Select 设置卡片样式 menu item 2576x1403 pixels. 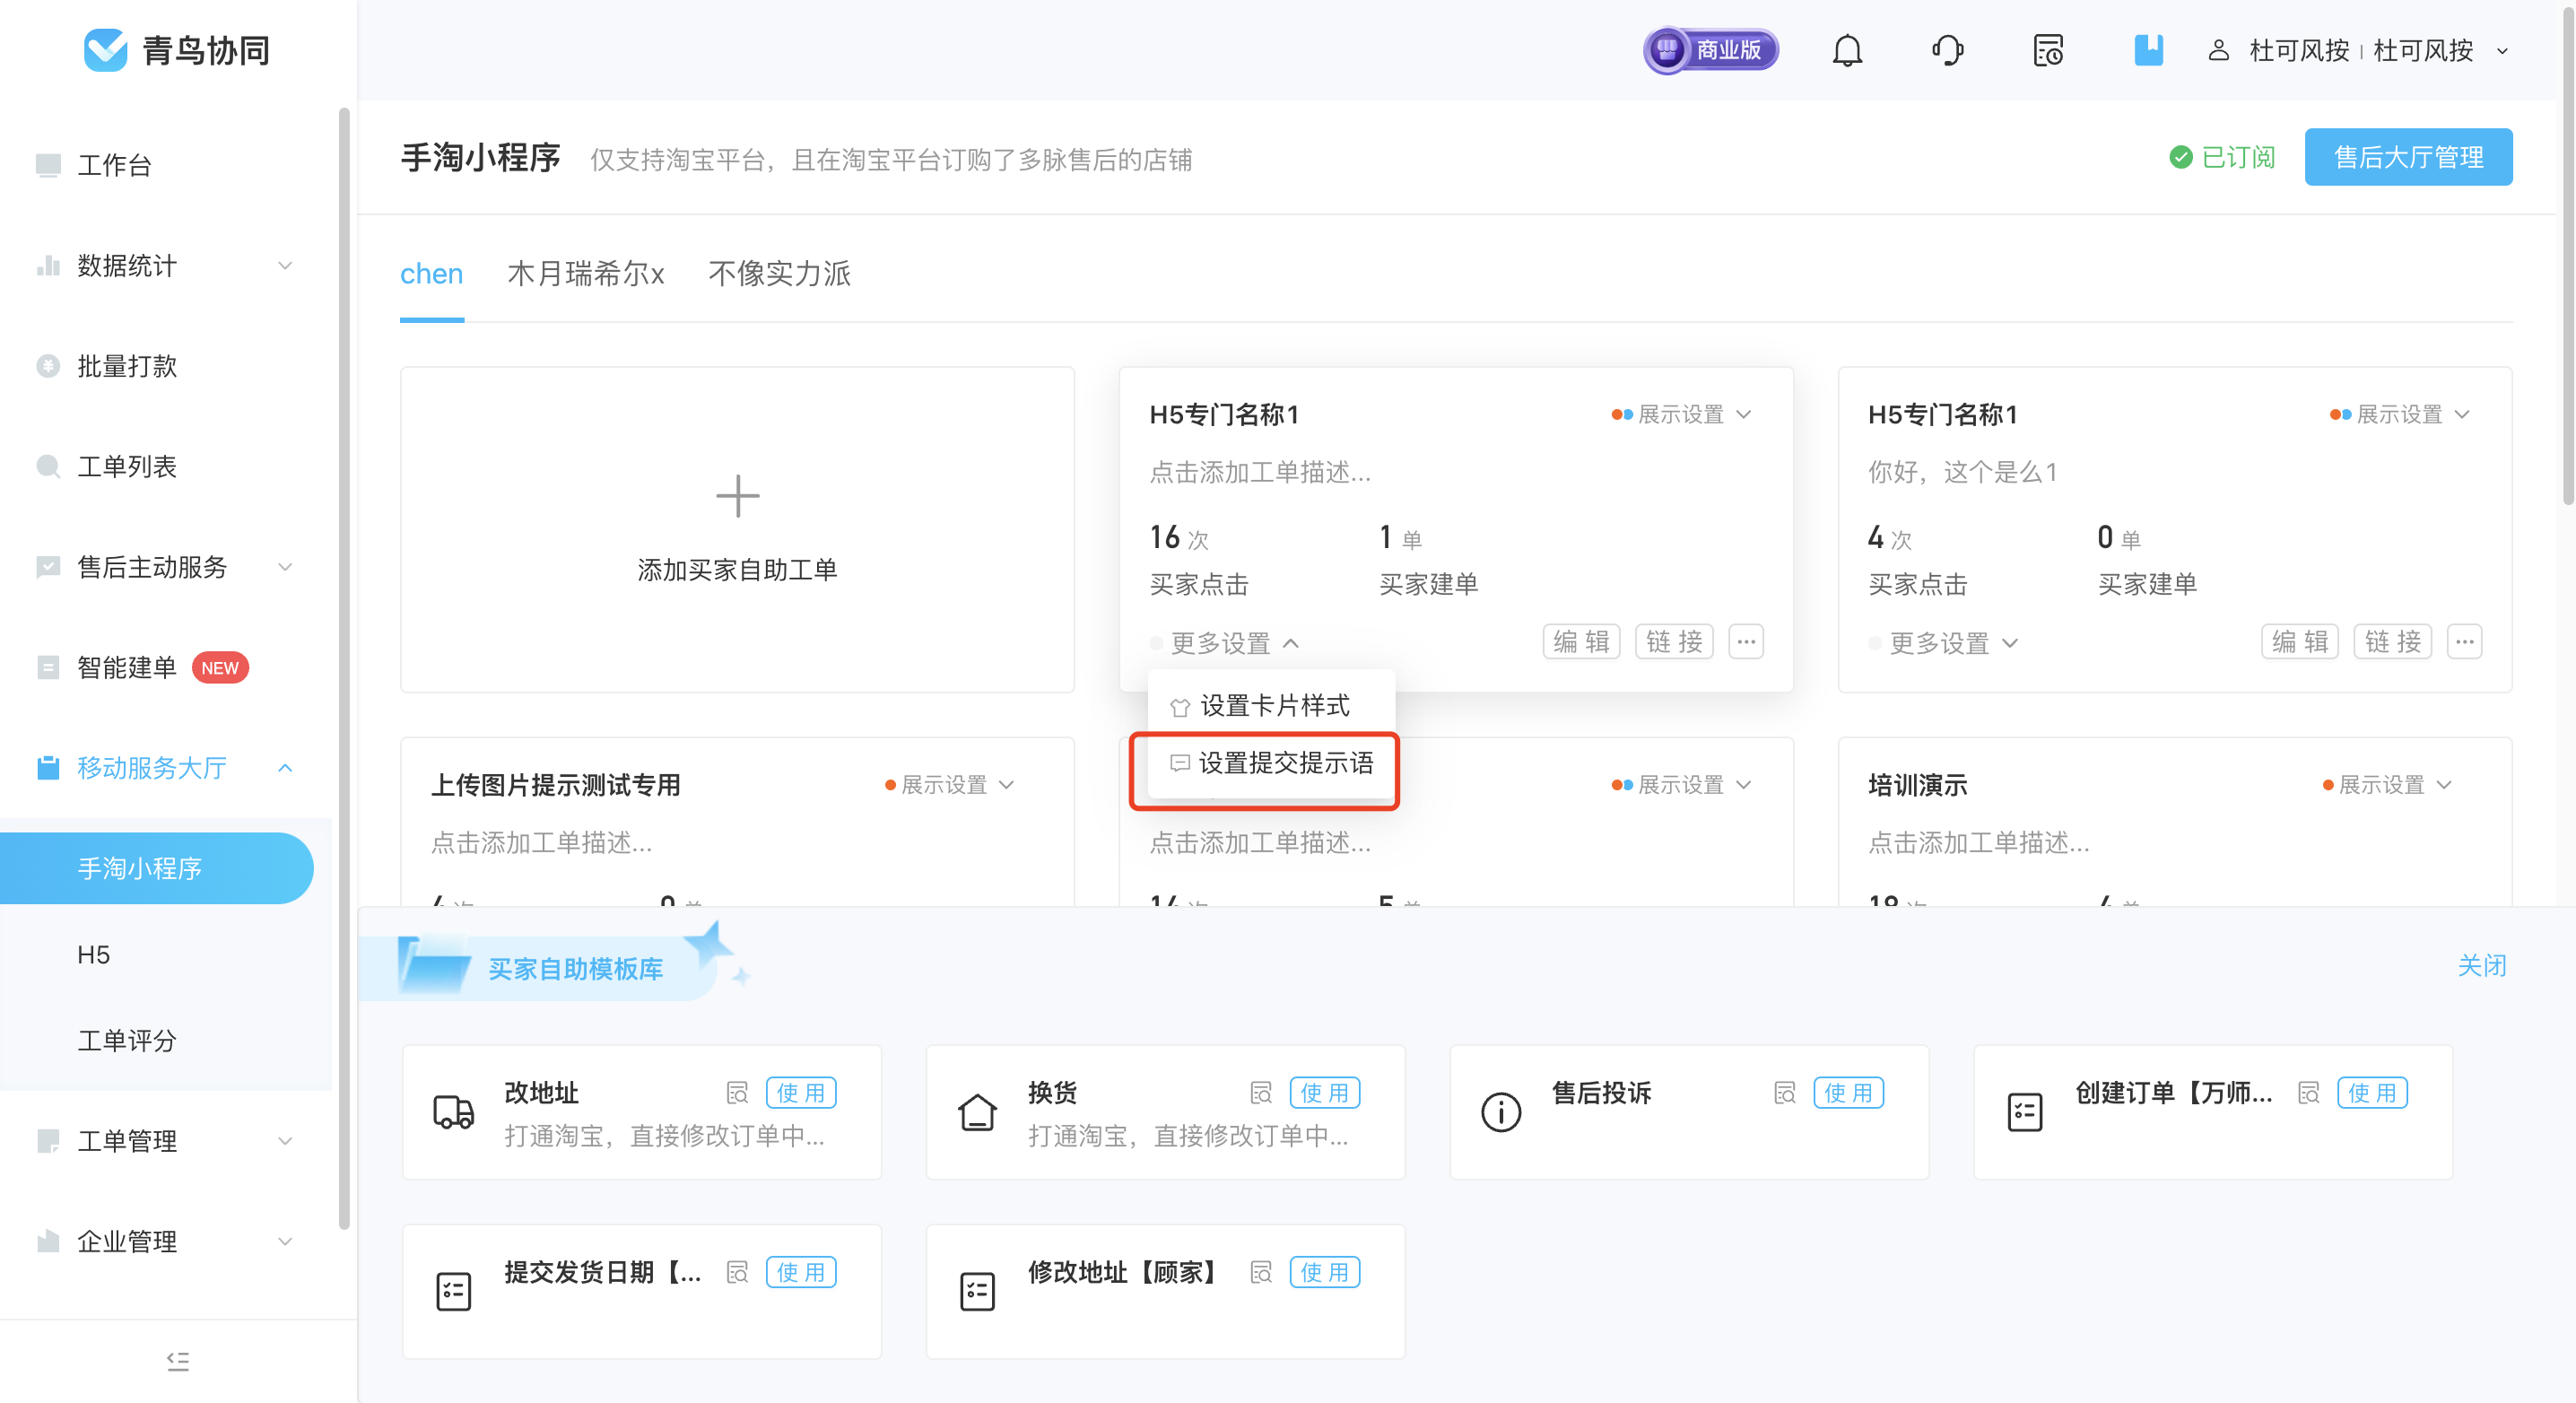tap(1271, 706)
